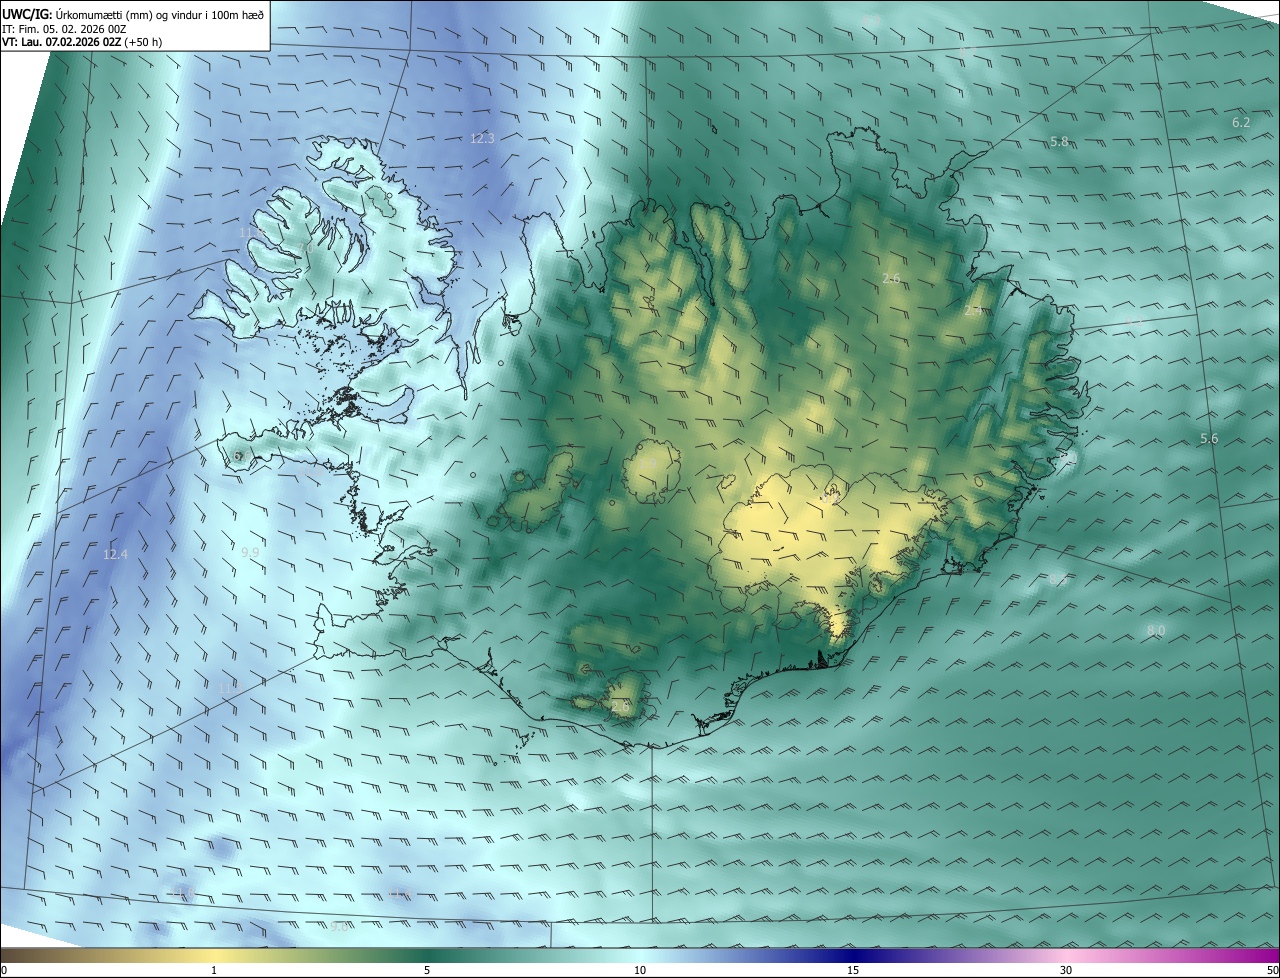Click the 5.8 precipitation value on map
Viewport: 1280px width, 978px height.
[1060, 142]
